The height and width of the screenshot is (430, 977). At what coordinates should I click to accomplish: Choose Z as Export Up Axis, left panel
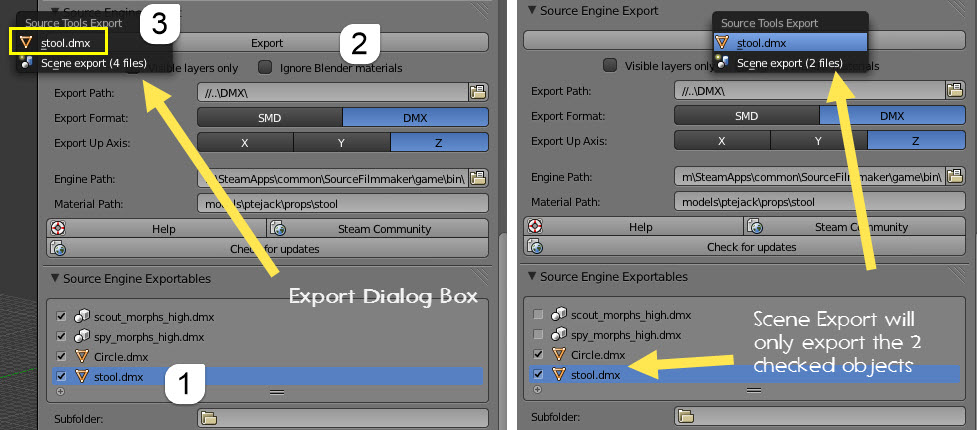tap(439, 142)
